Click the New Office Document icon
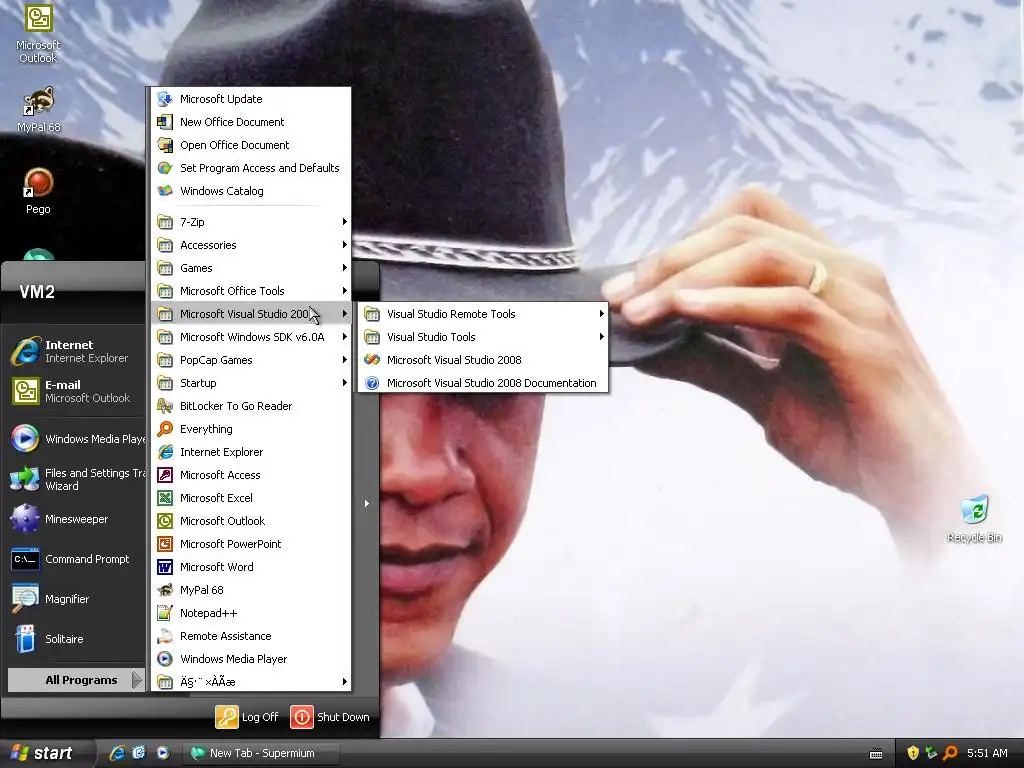 [x=165, y=122]
